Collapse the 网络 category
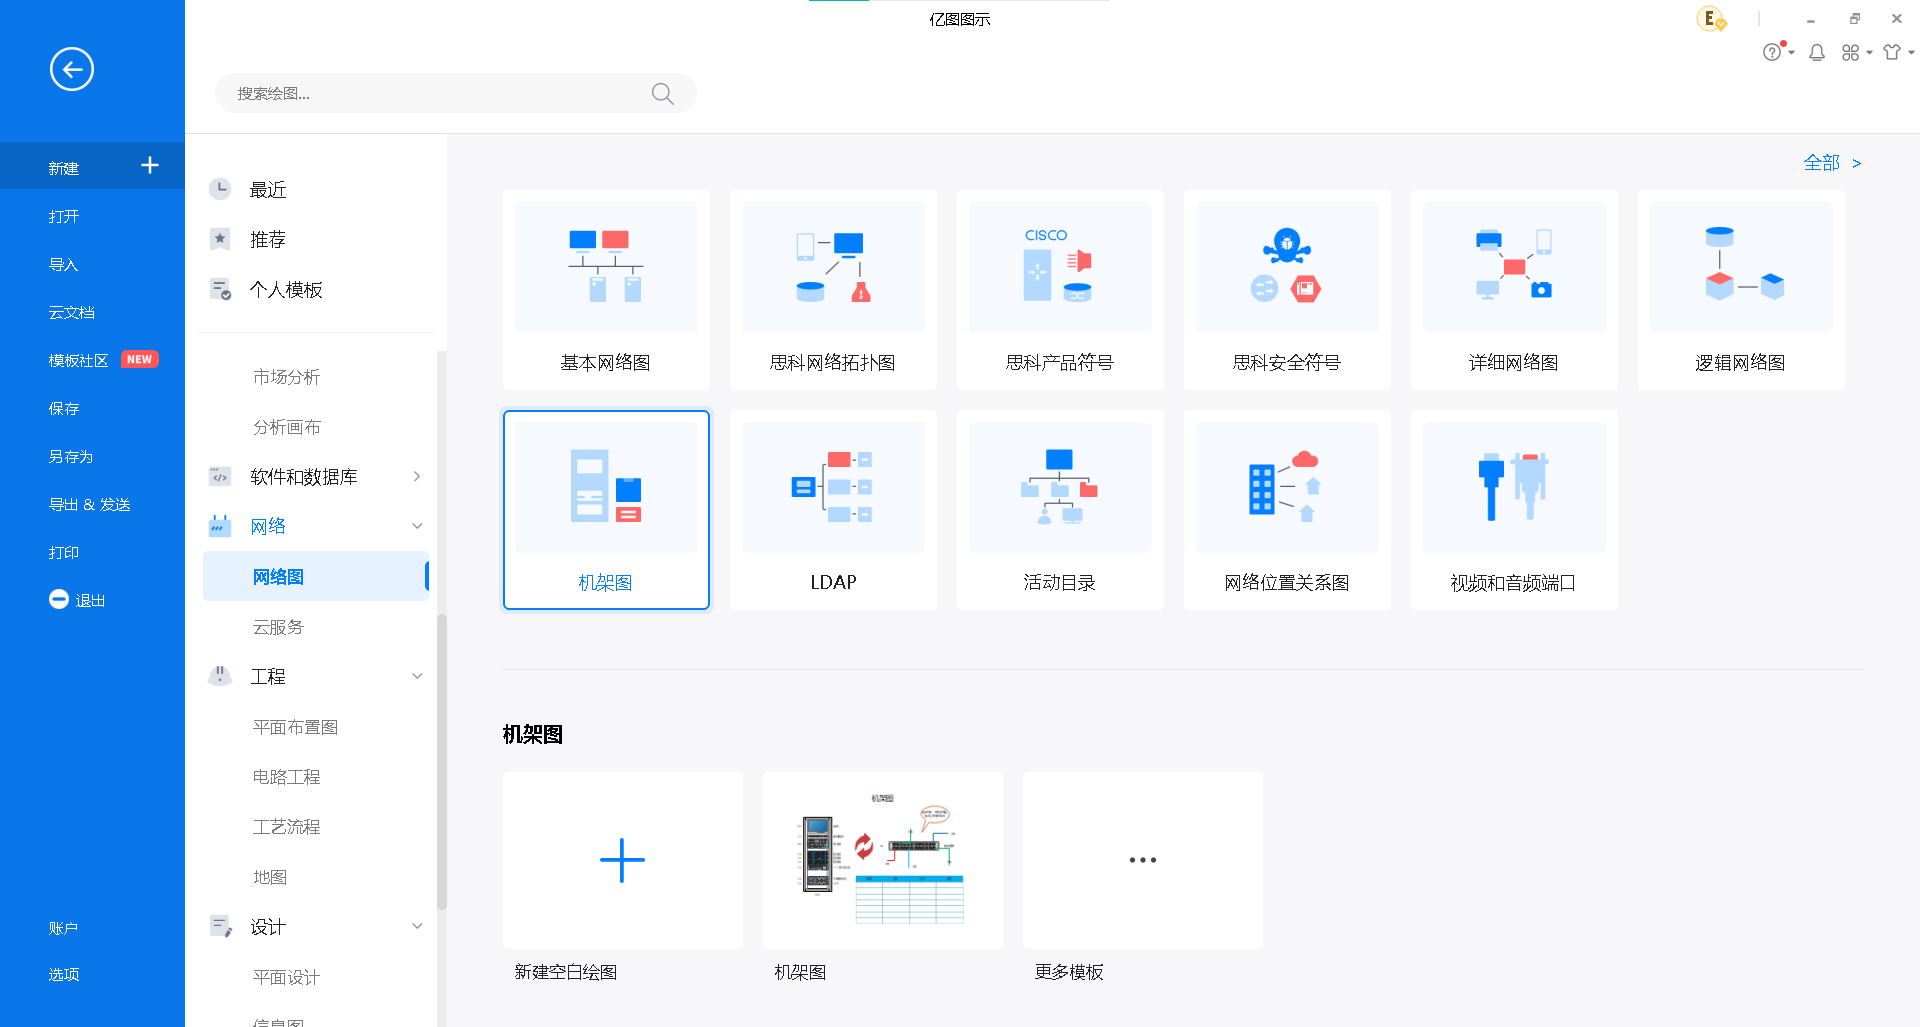The width and height of the screenshot is (1920, 1027). (x=417, y=527)
